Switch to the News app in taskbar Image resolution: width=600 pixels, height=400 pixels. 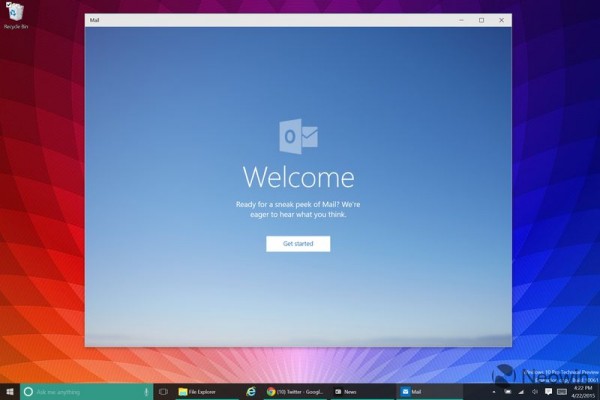point(360,391)
